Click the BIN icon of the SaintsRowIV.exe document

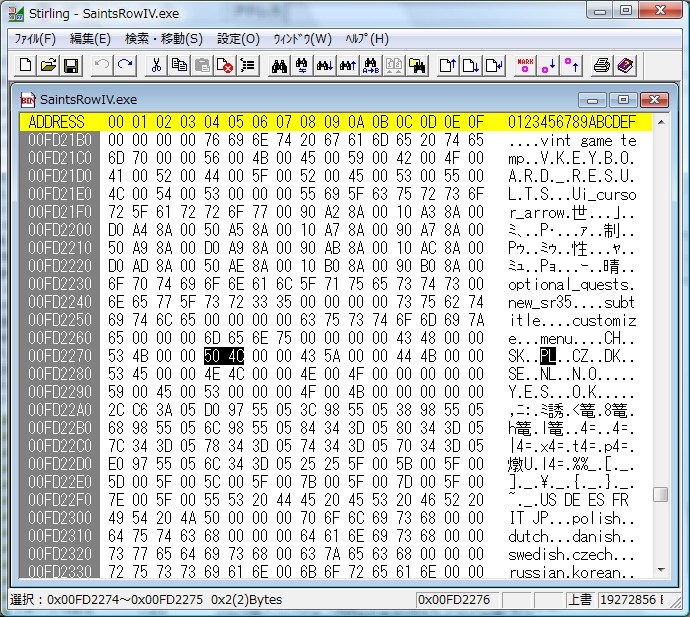tap(28, 100)
